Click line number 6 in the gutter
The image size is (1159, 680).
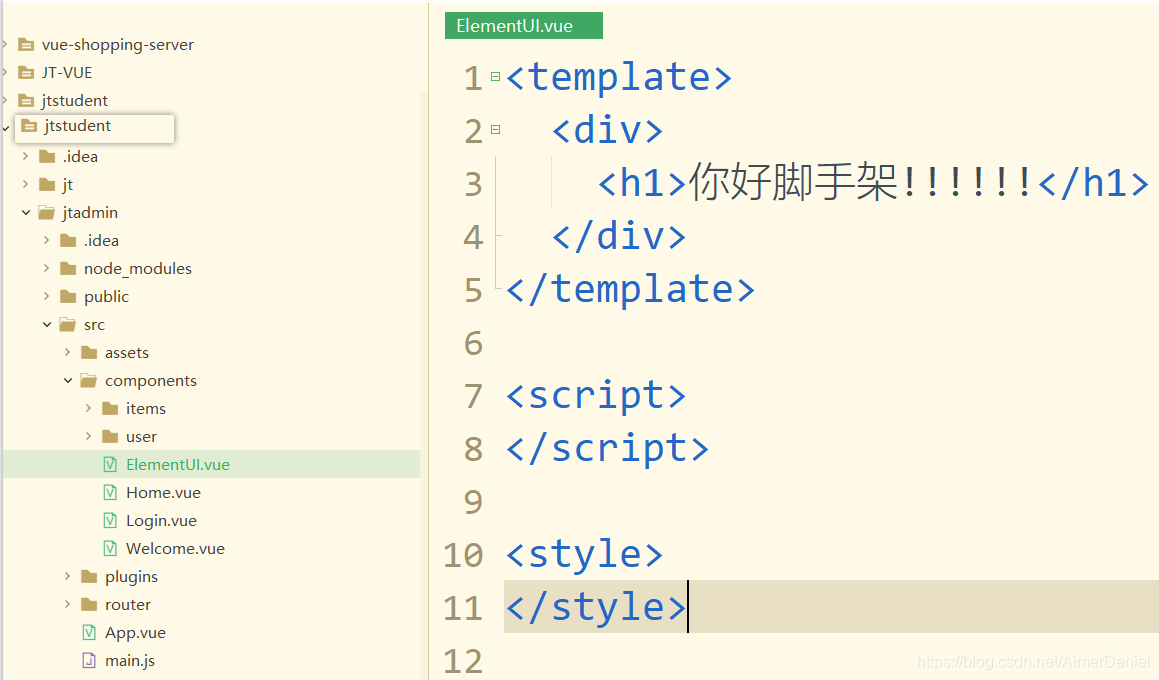[x=473, y=344]
